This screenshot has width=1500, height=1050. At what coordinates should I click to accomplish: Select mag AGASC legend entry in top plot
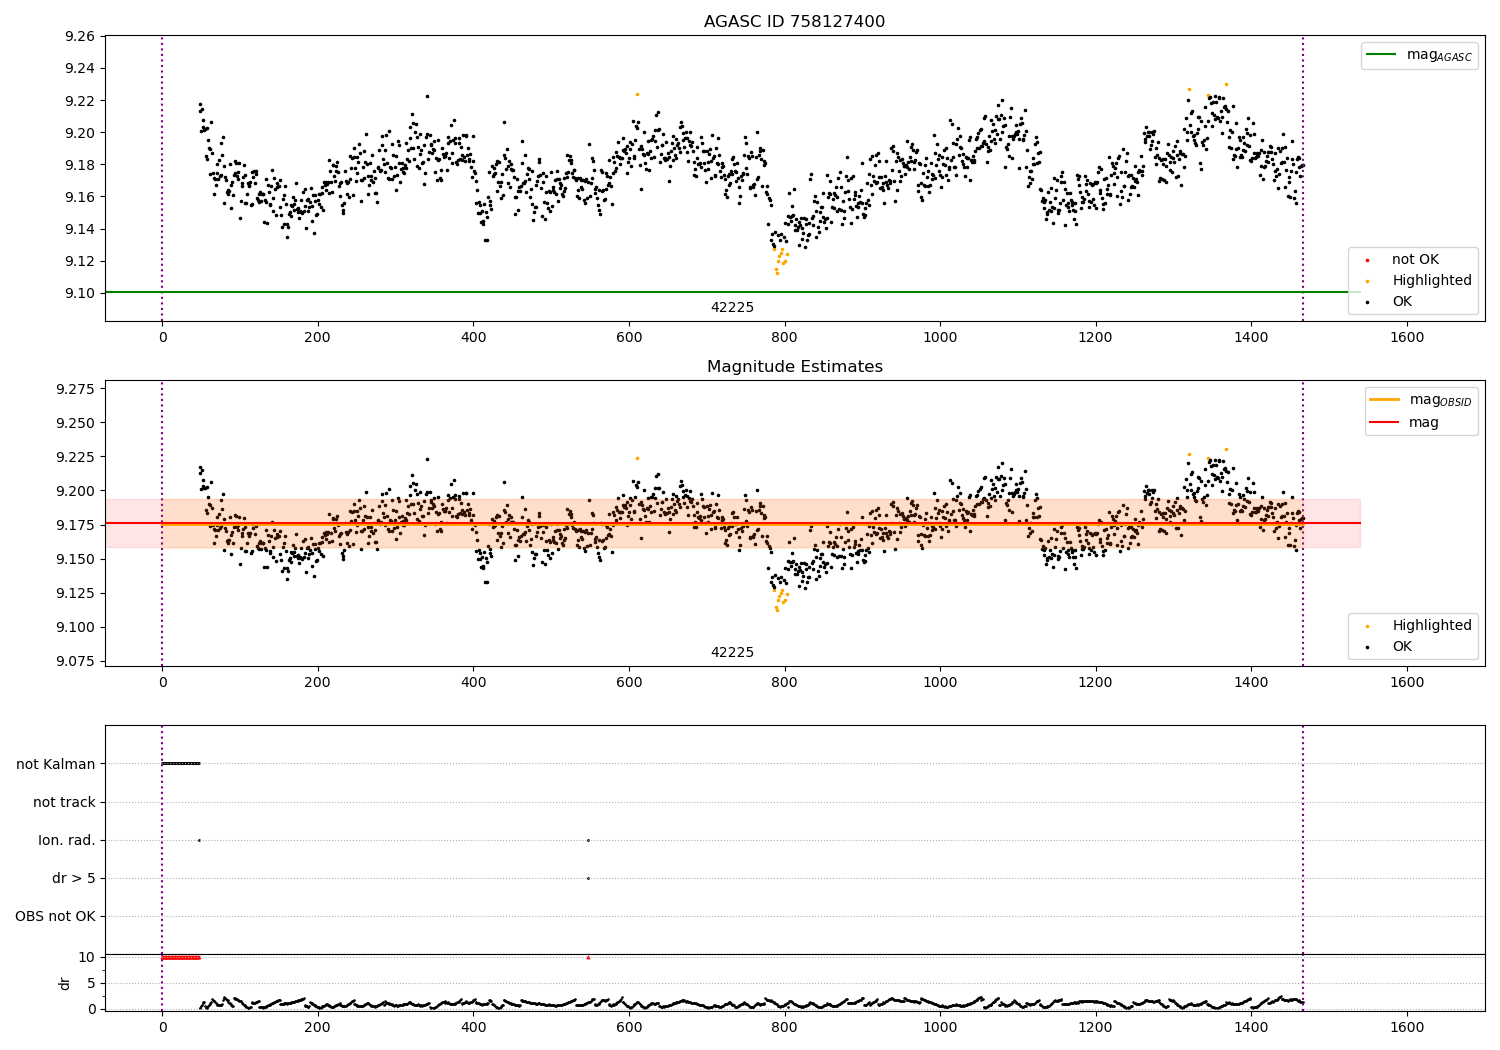(x=1419, y=55)
